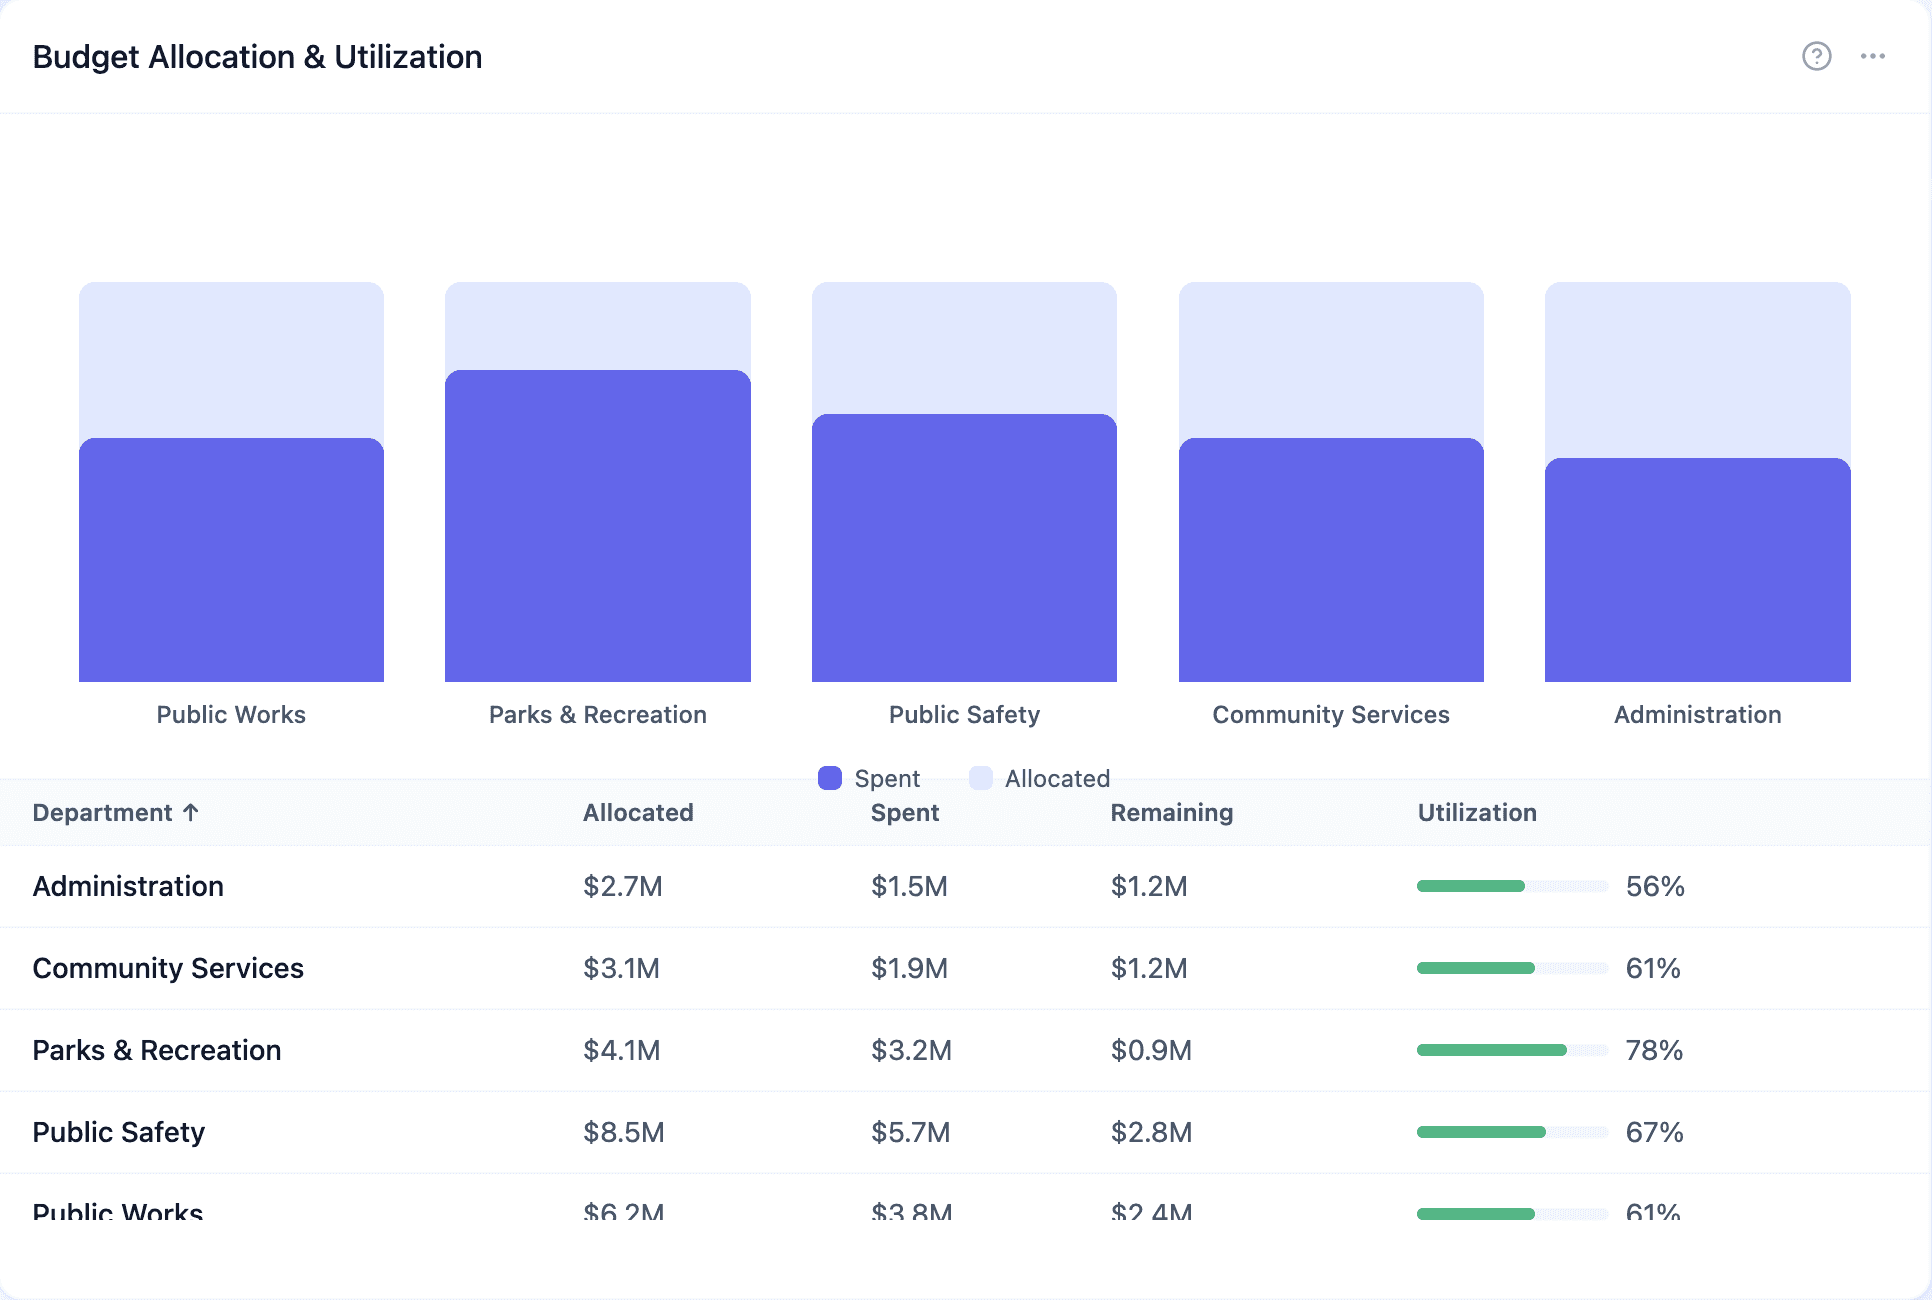Image resolution: width=1932 pixels, height=1300 pixels.
Task: Click the Parks & Recreation chart bar
Action: (597, 525)
